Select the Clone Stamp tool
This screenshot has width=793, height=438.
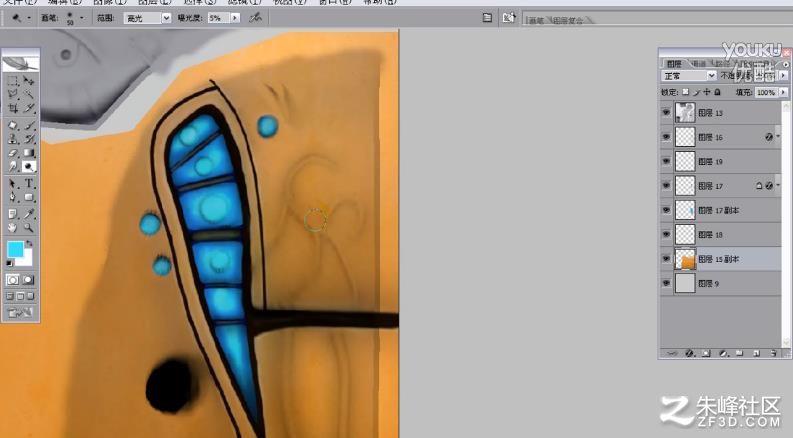13,139
